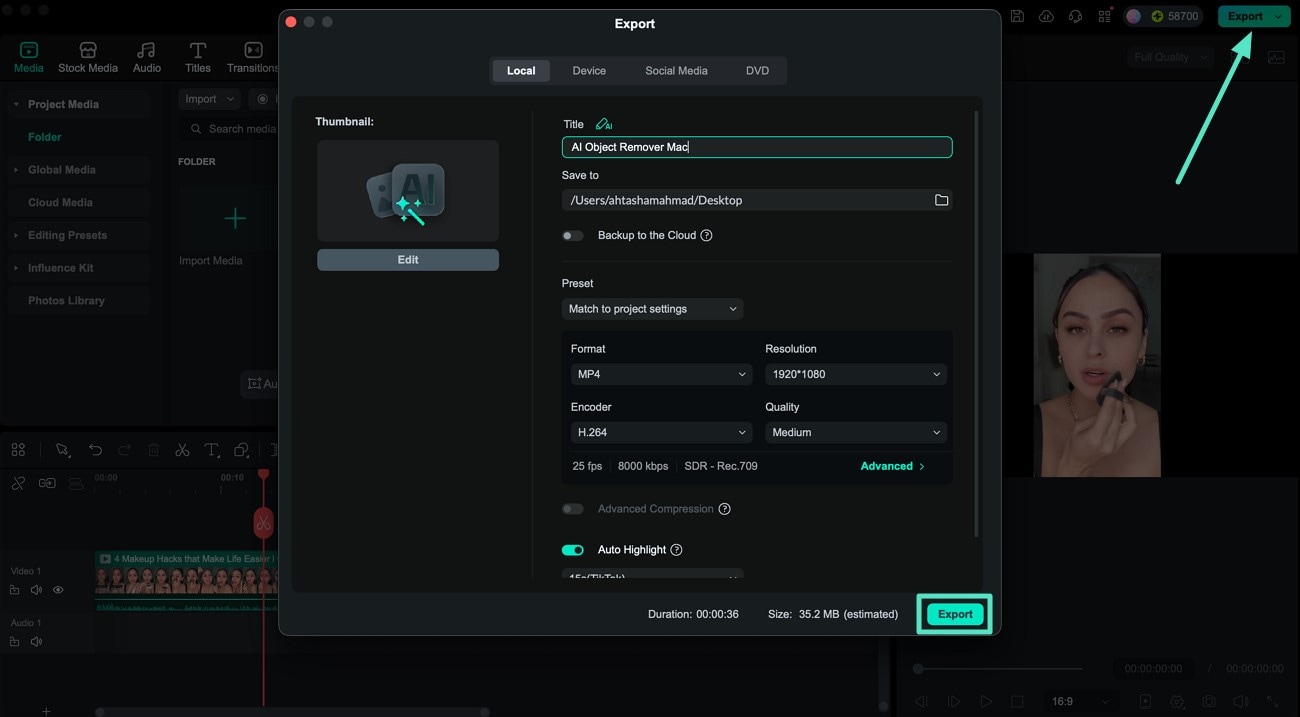Turn on Advanced Compression
The width and height of the screenshot is (1300, 717).
pos(572,508)
